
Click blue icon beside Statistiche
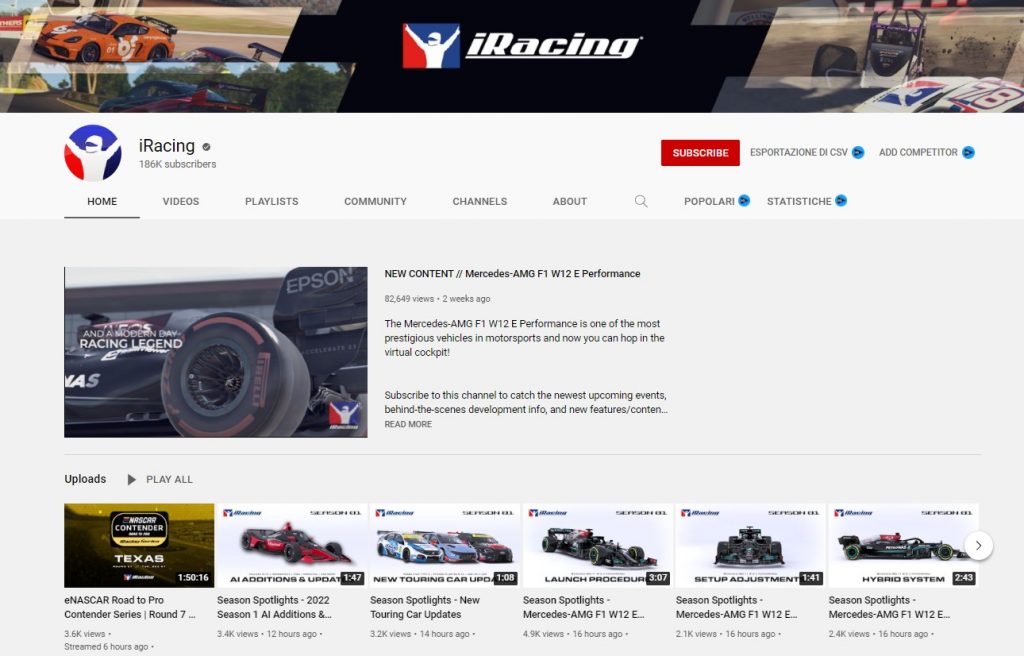click(x=841, y=201)
